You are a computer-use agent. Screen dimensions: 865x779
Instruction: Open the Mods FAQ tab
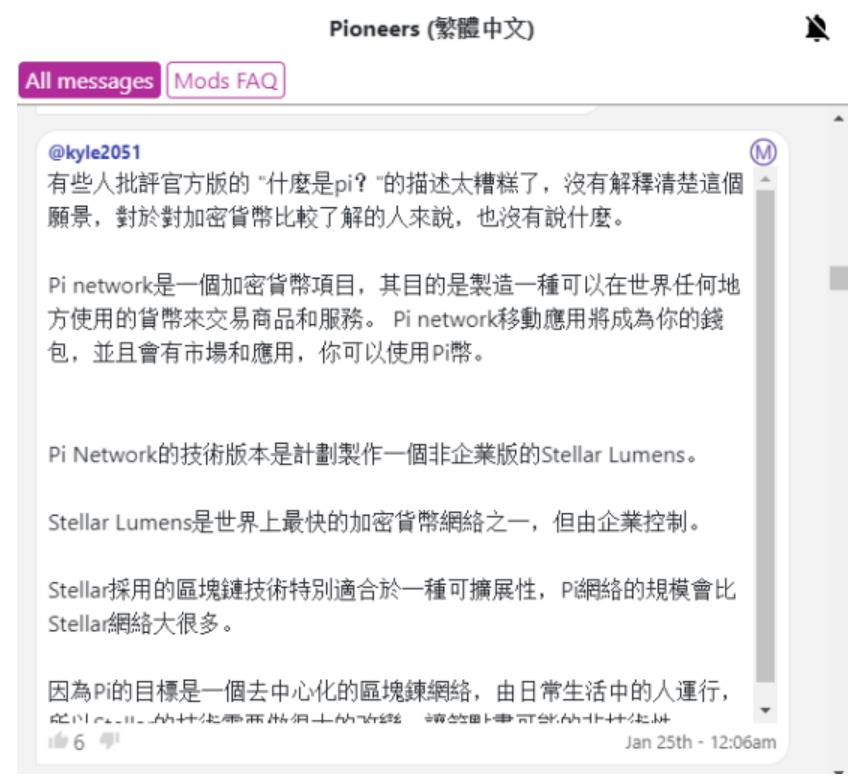(226, 81)
